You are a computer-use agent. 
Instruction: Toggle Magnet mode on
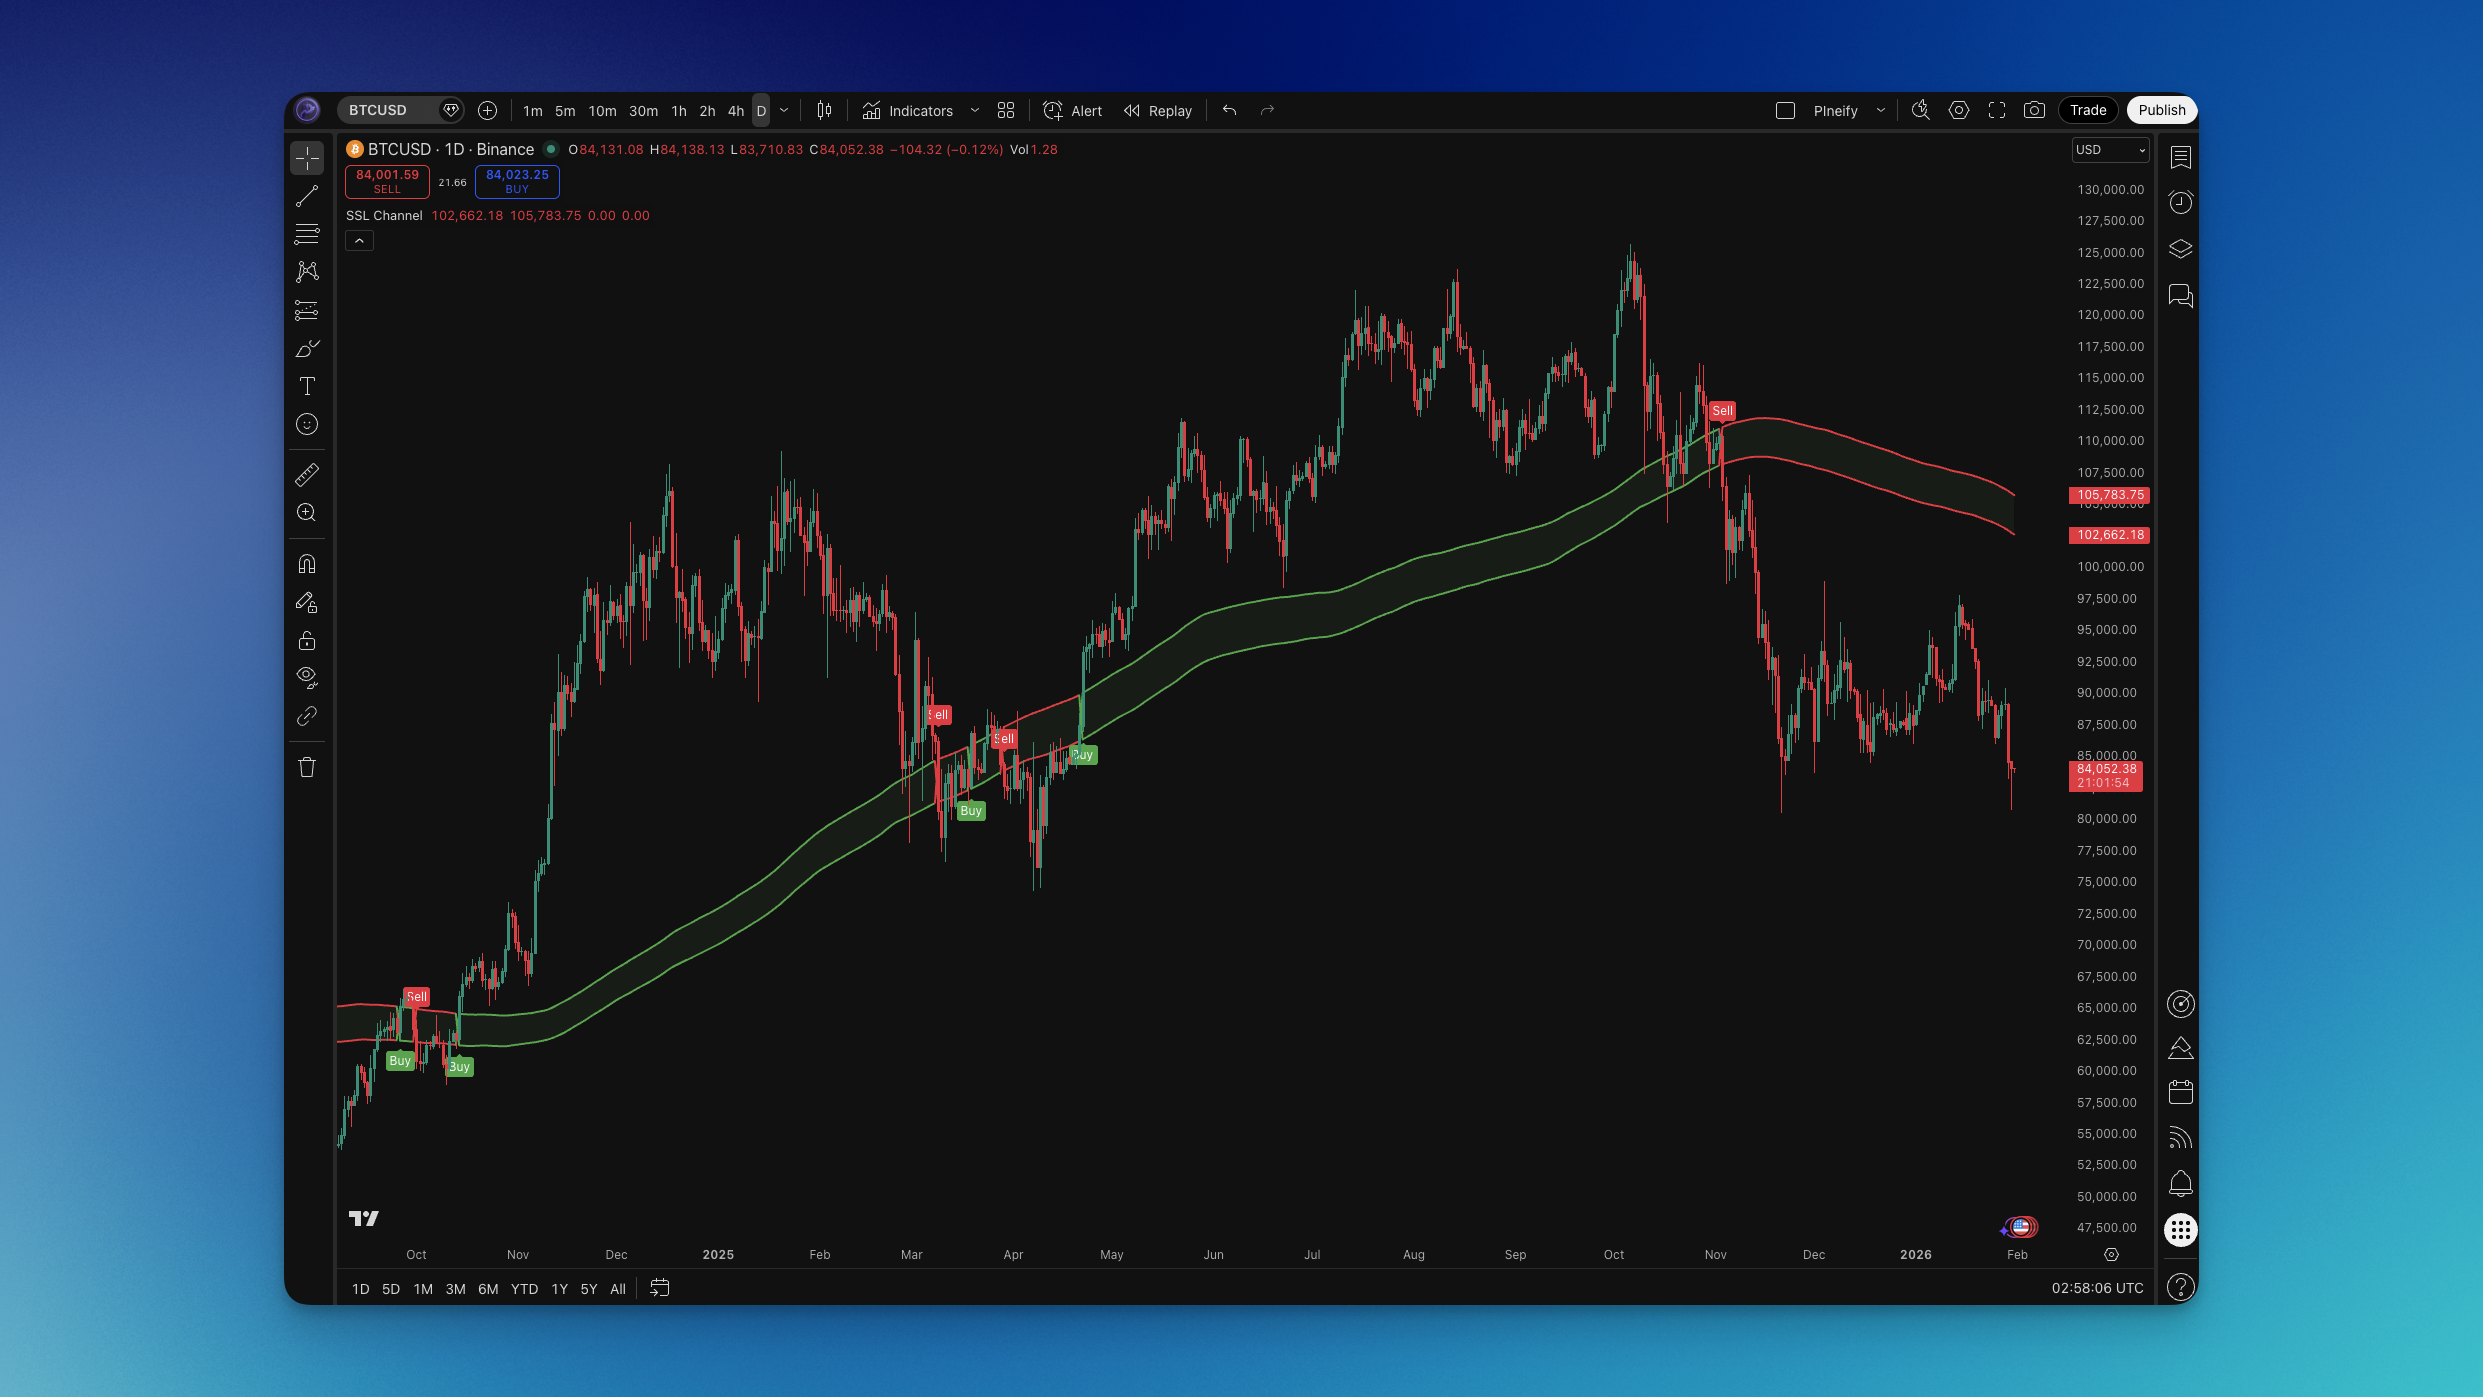(x=307, y=564)
